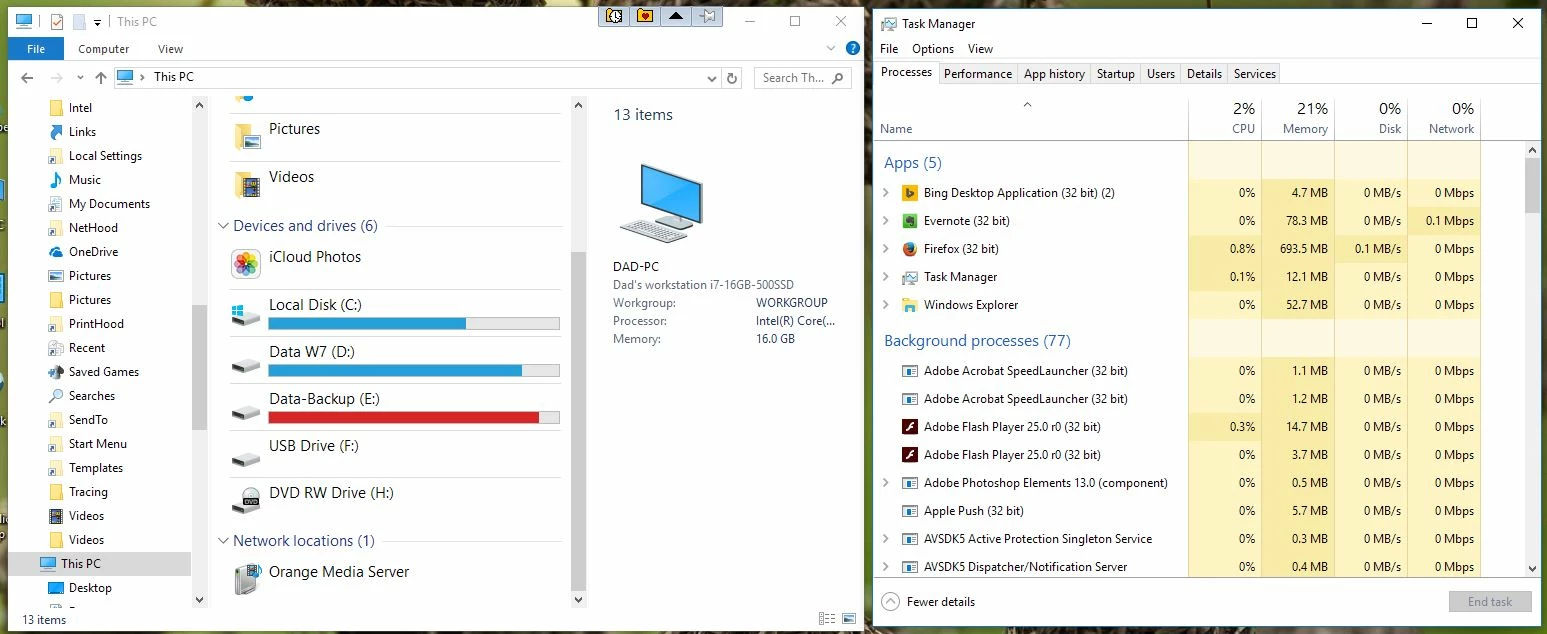Switch to the Startup tab

coord(1116,73)
